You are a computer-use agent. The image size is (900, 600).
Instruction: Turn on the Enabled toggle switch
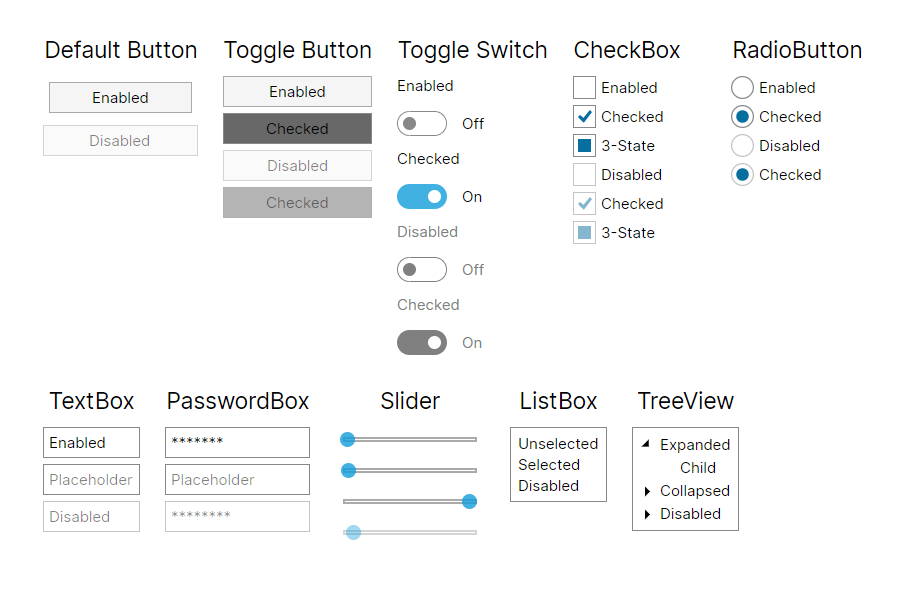coord(421,123)
